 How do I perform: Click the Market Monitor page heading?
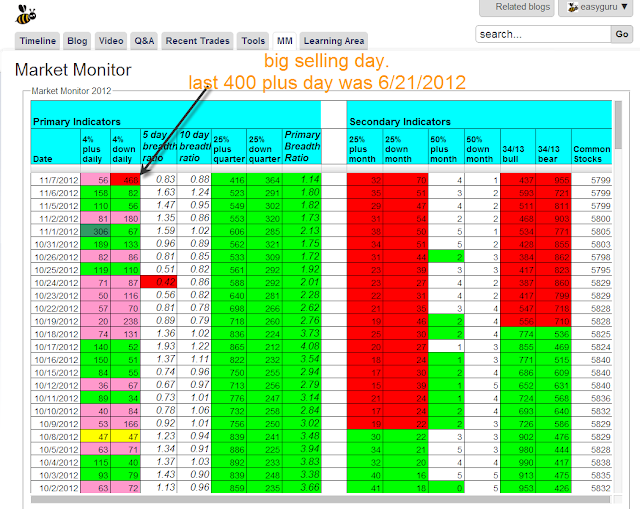pyautogui.click(x=73, y=70)
